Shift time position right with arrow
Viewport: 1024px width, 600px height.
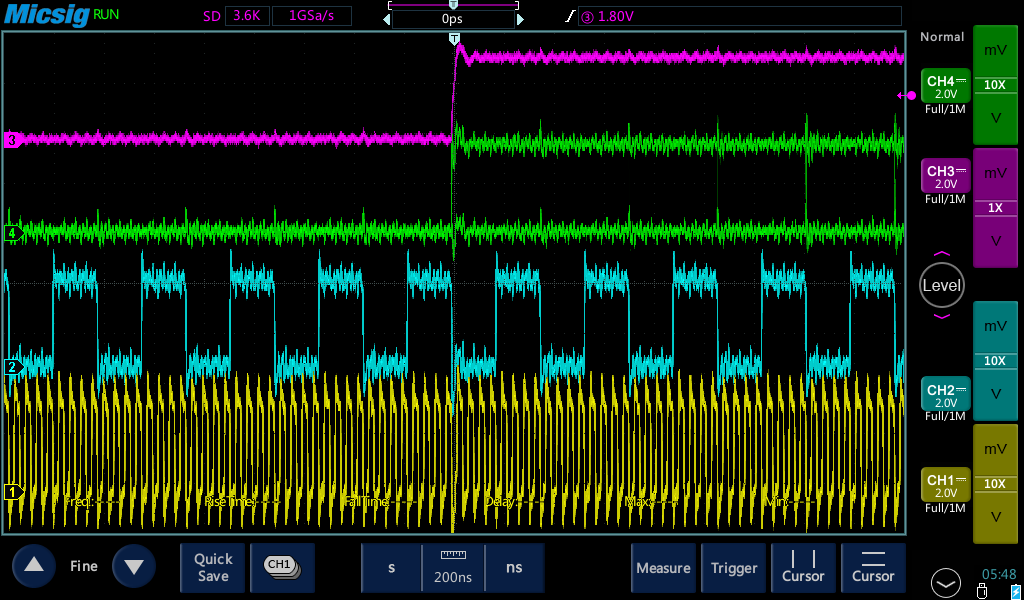(x=520, y=19)
